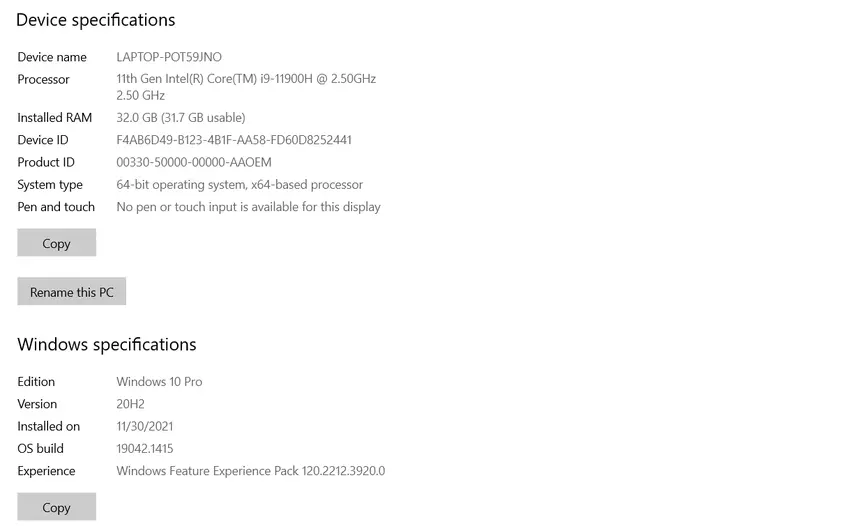Click the OS build value 19042.1415
This screenshot has height=526, width=850.
[145, 449]
